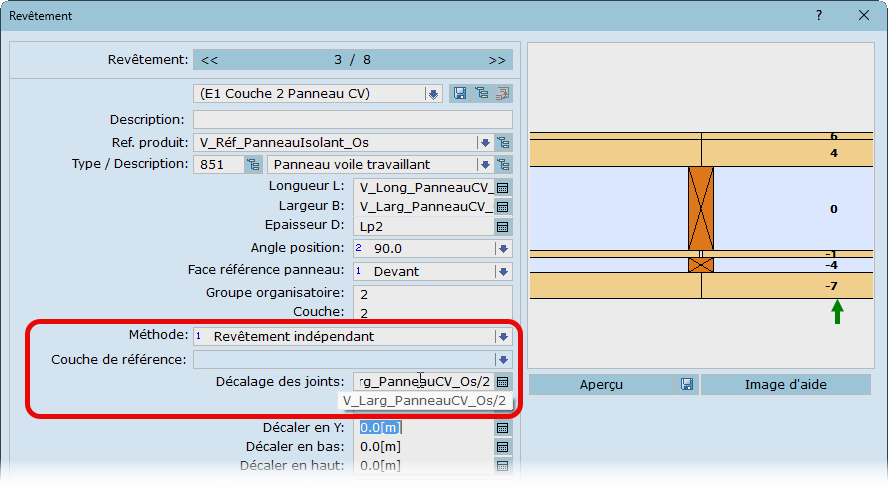888x489 pixels.
Task: Open calculator for Décaler en Y
Action: [503, 428]
